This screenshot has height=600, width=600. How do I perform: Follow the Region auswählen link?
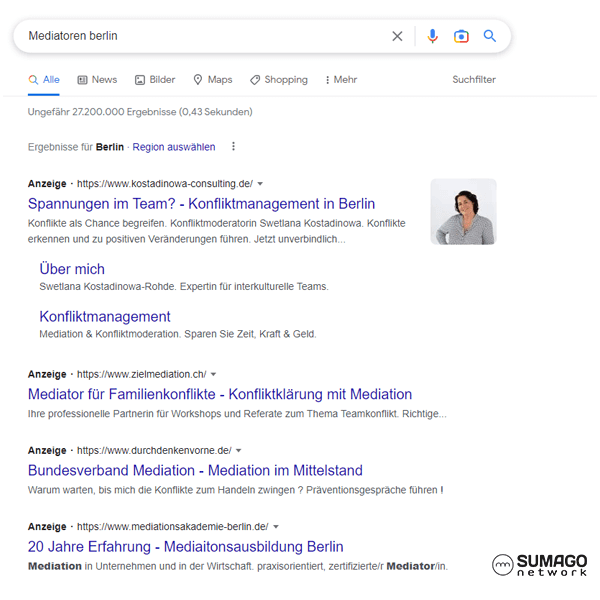click(x=174, y=147)
